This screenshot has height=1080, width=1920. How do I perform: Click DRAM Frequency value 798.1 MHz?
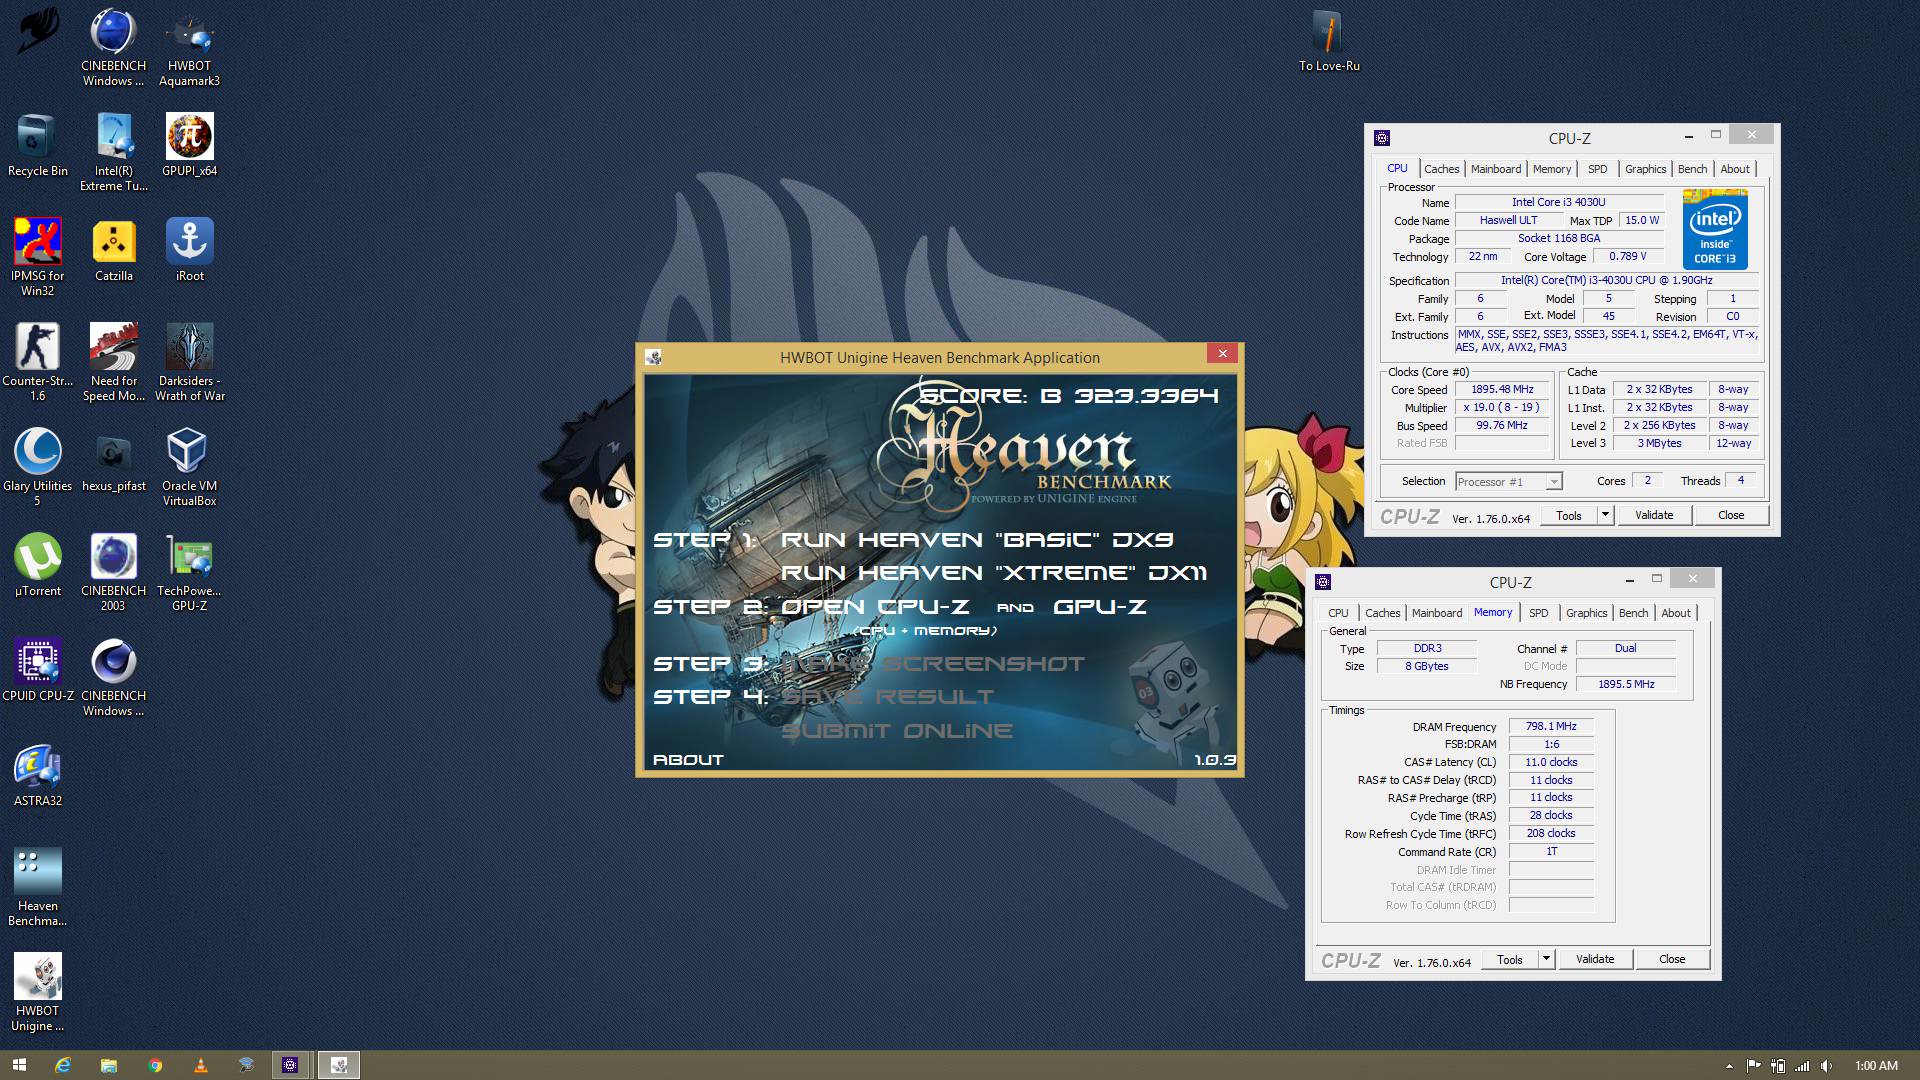[1550, 727]
